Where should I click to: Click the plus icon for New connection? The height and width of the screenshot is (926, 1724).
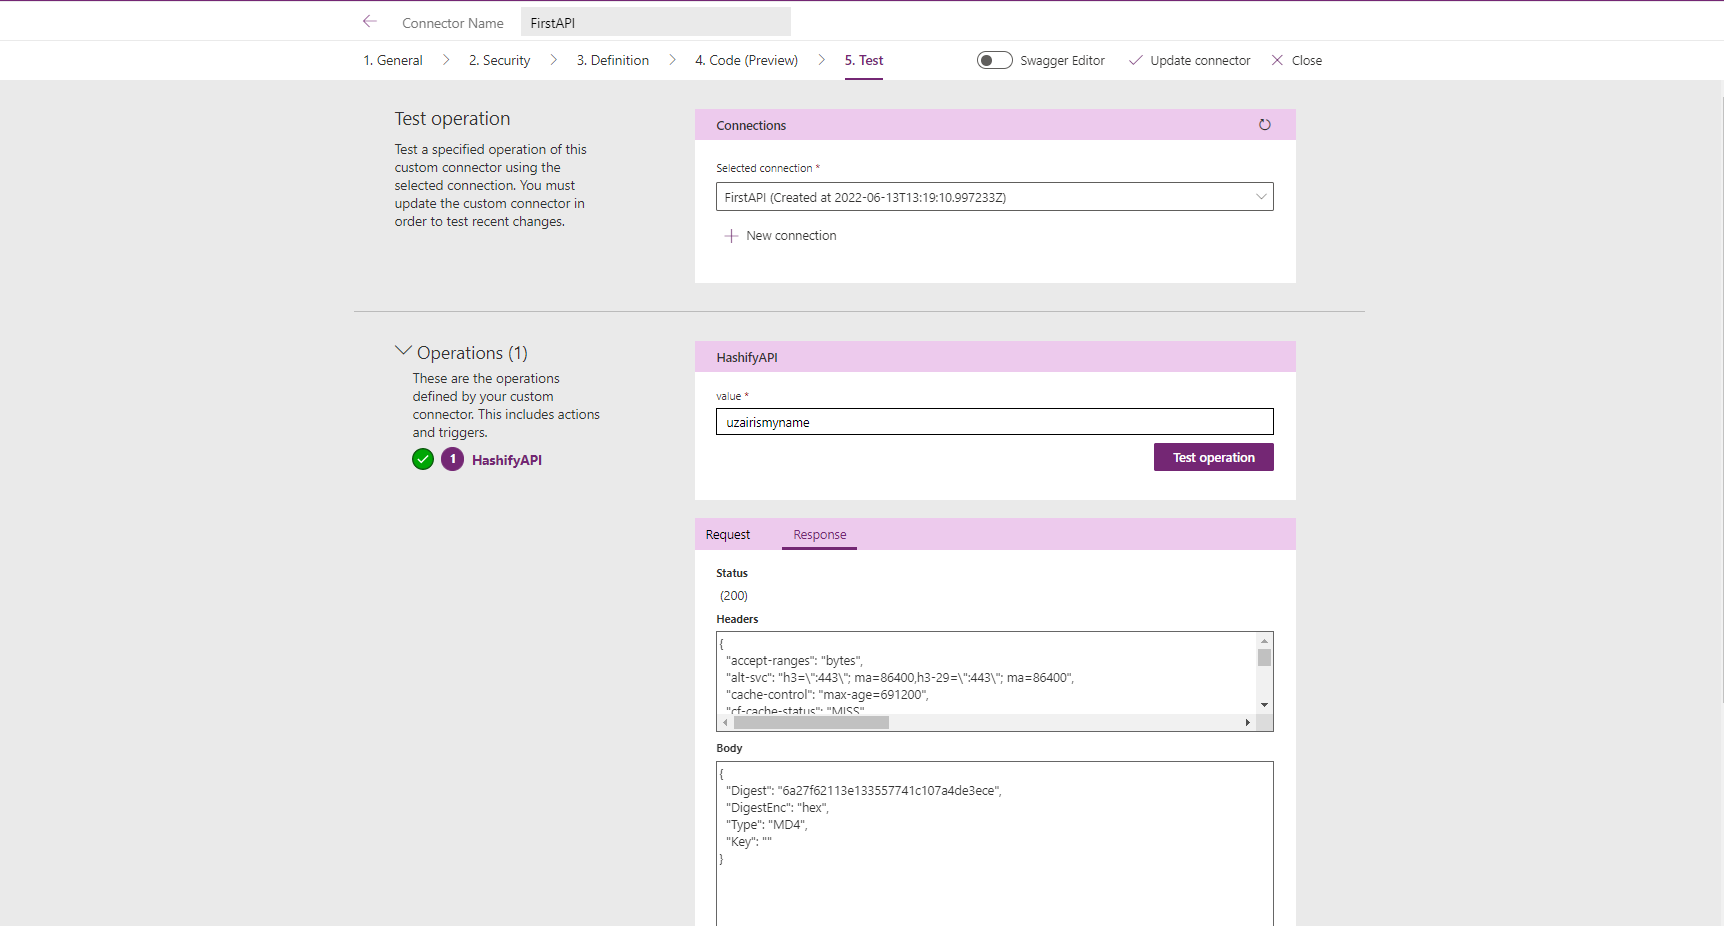(731, 236)
